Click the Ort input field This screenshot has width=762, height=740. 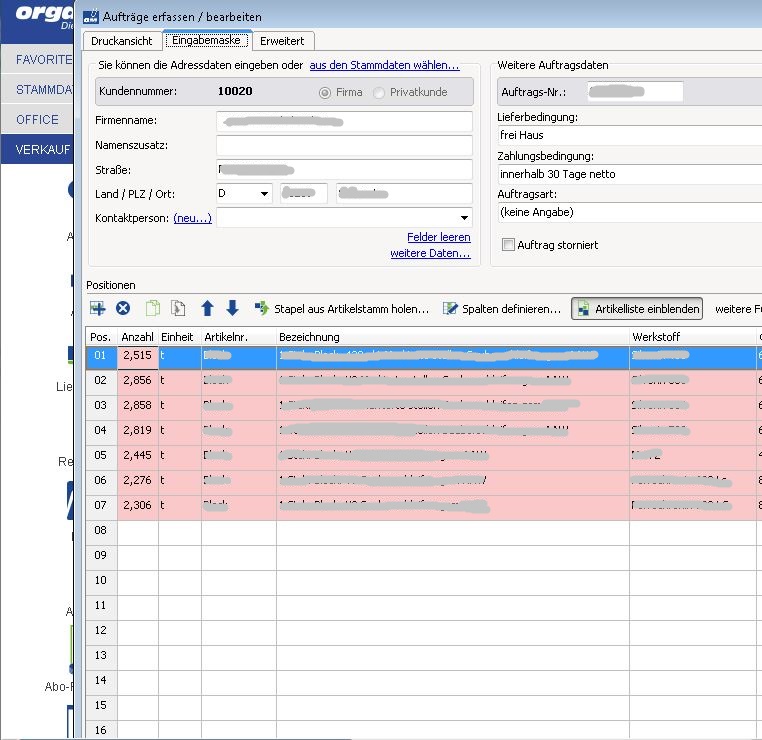(x=404, y=193)
